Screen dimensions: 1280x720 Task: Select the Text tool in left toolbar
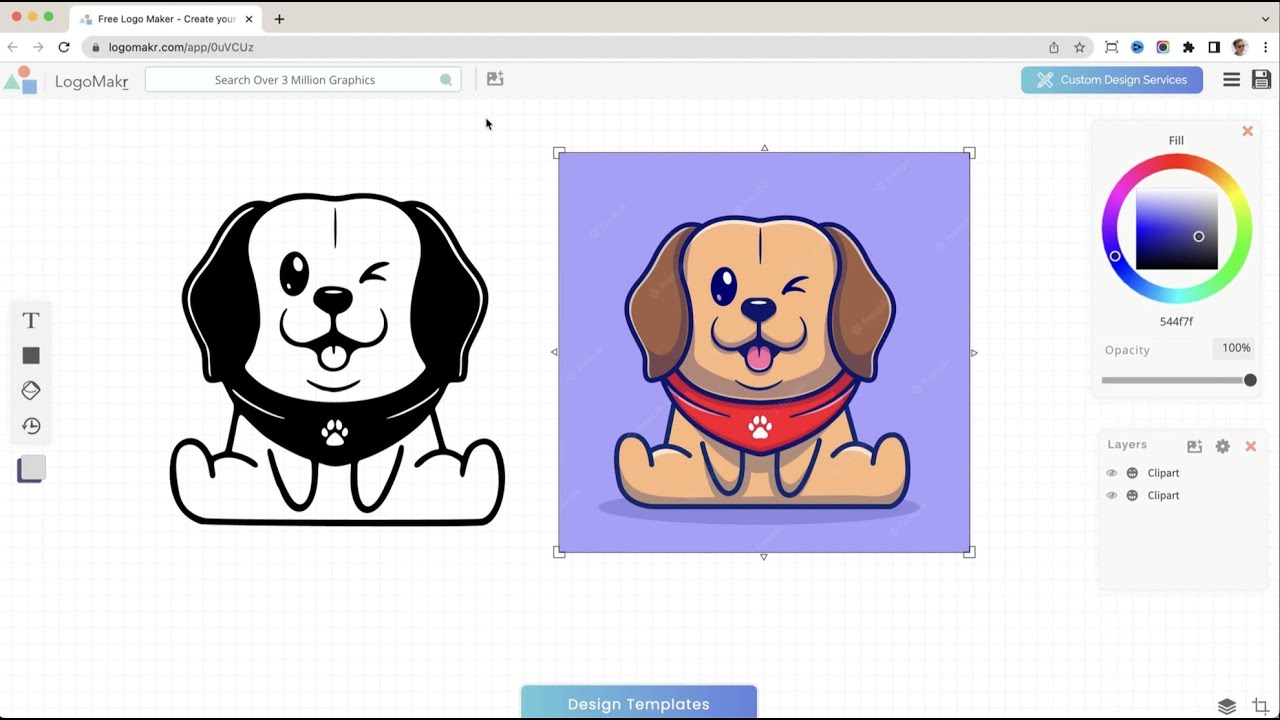31,321
